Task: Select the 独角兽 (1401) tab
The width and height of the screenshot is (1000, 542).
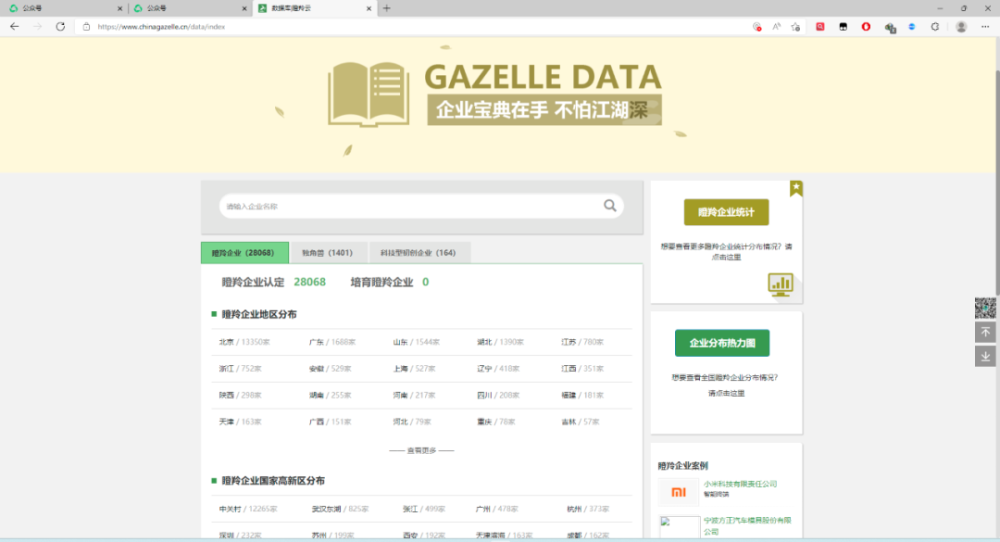Action: (328, 253)
